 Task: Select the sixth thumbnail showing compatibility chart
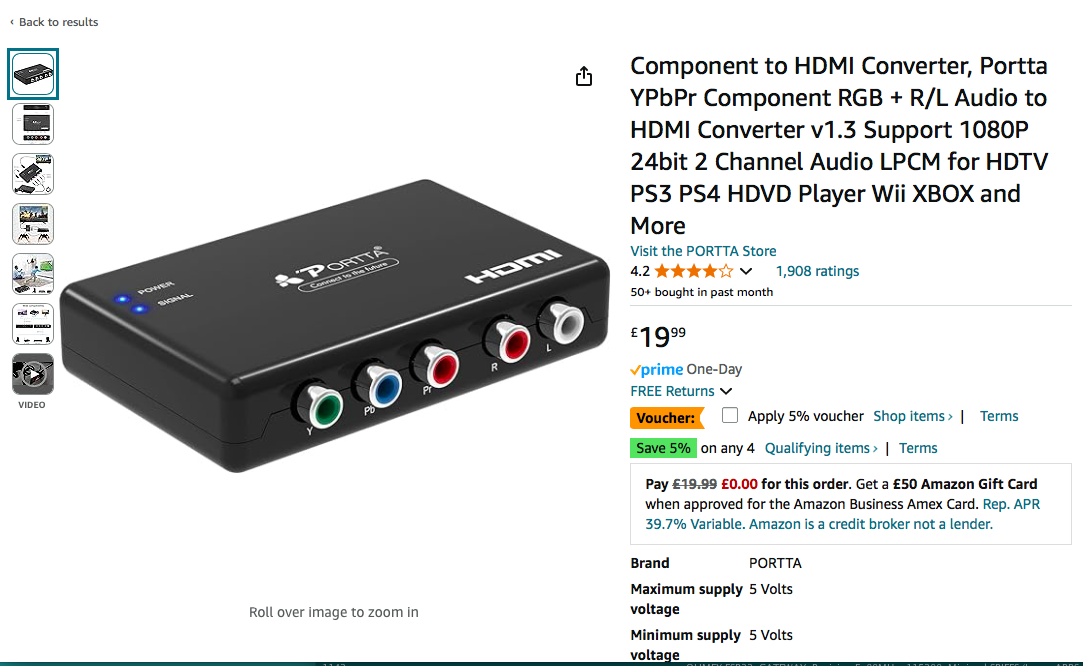32,324
